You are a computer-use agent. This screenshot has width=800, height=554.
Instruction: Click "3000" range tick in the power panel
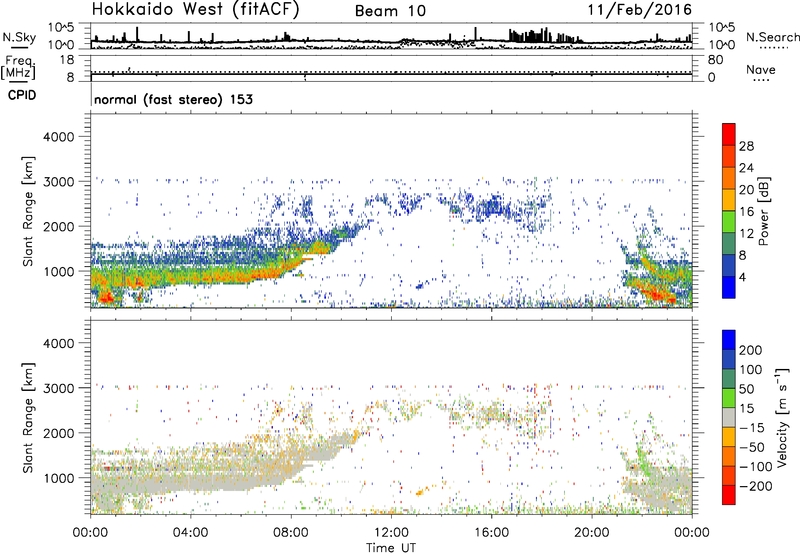(x=58, y=182)
